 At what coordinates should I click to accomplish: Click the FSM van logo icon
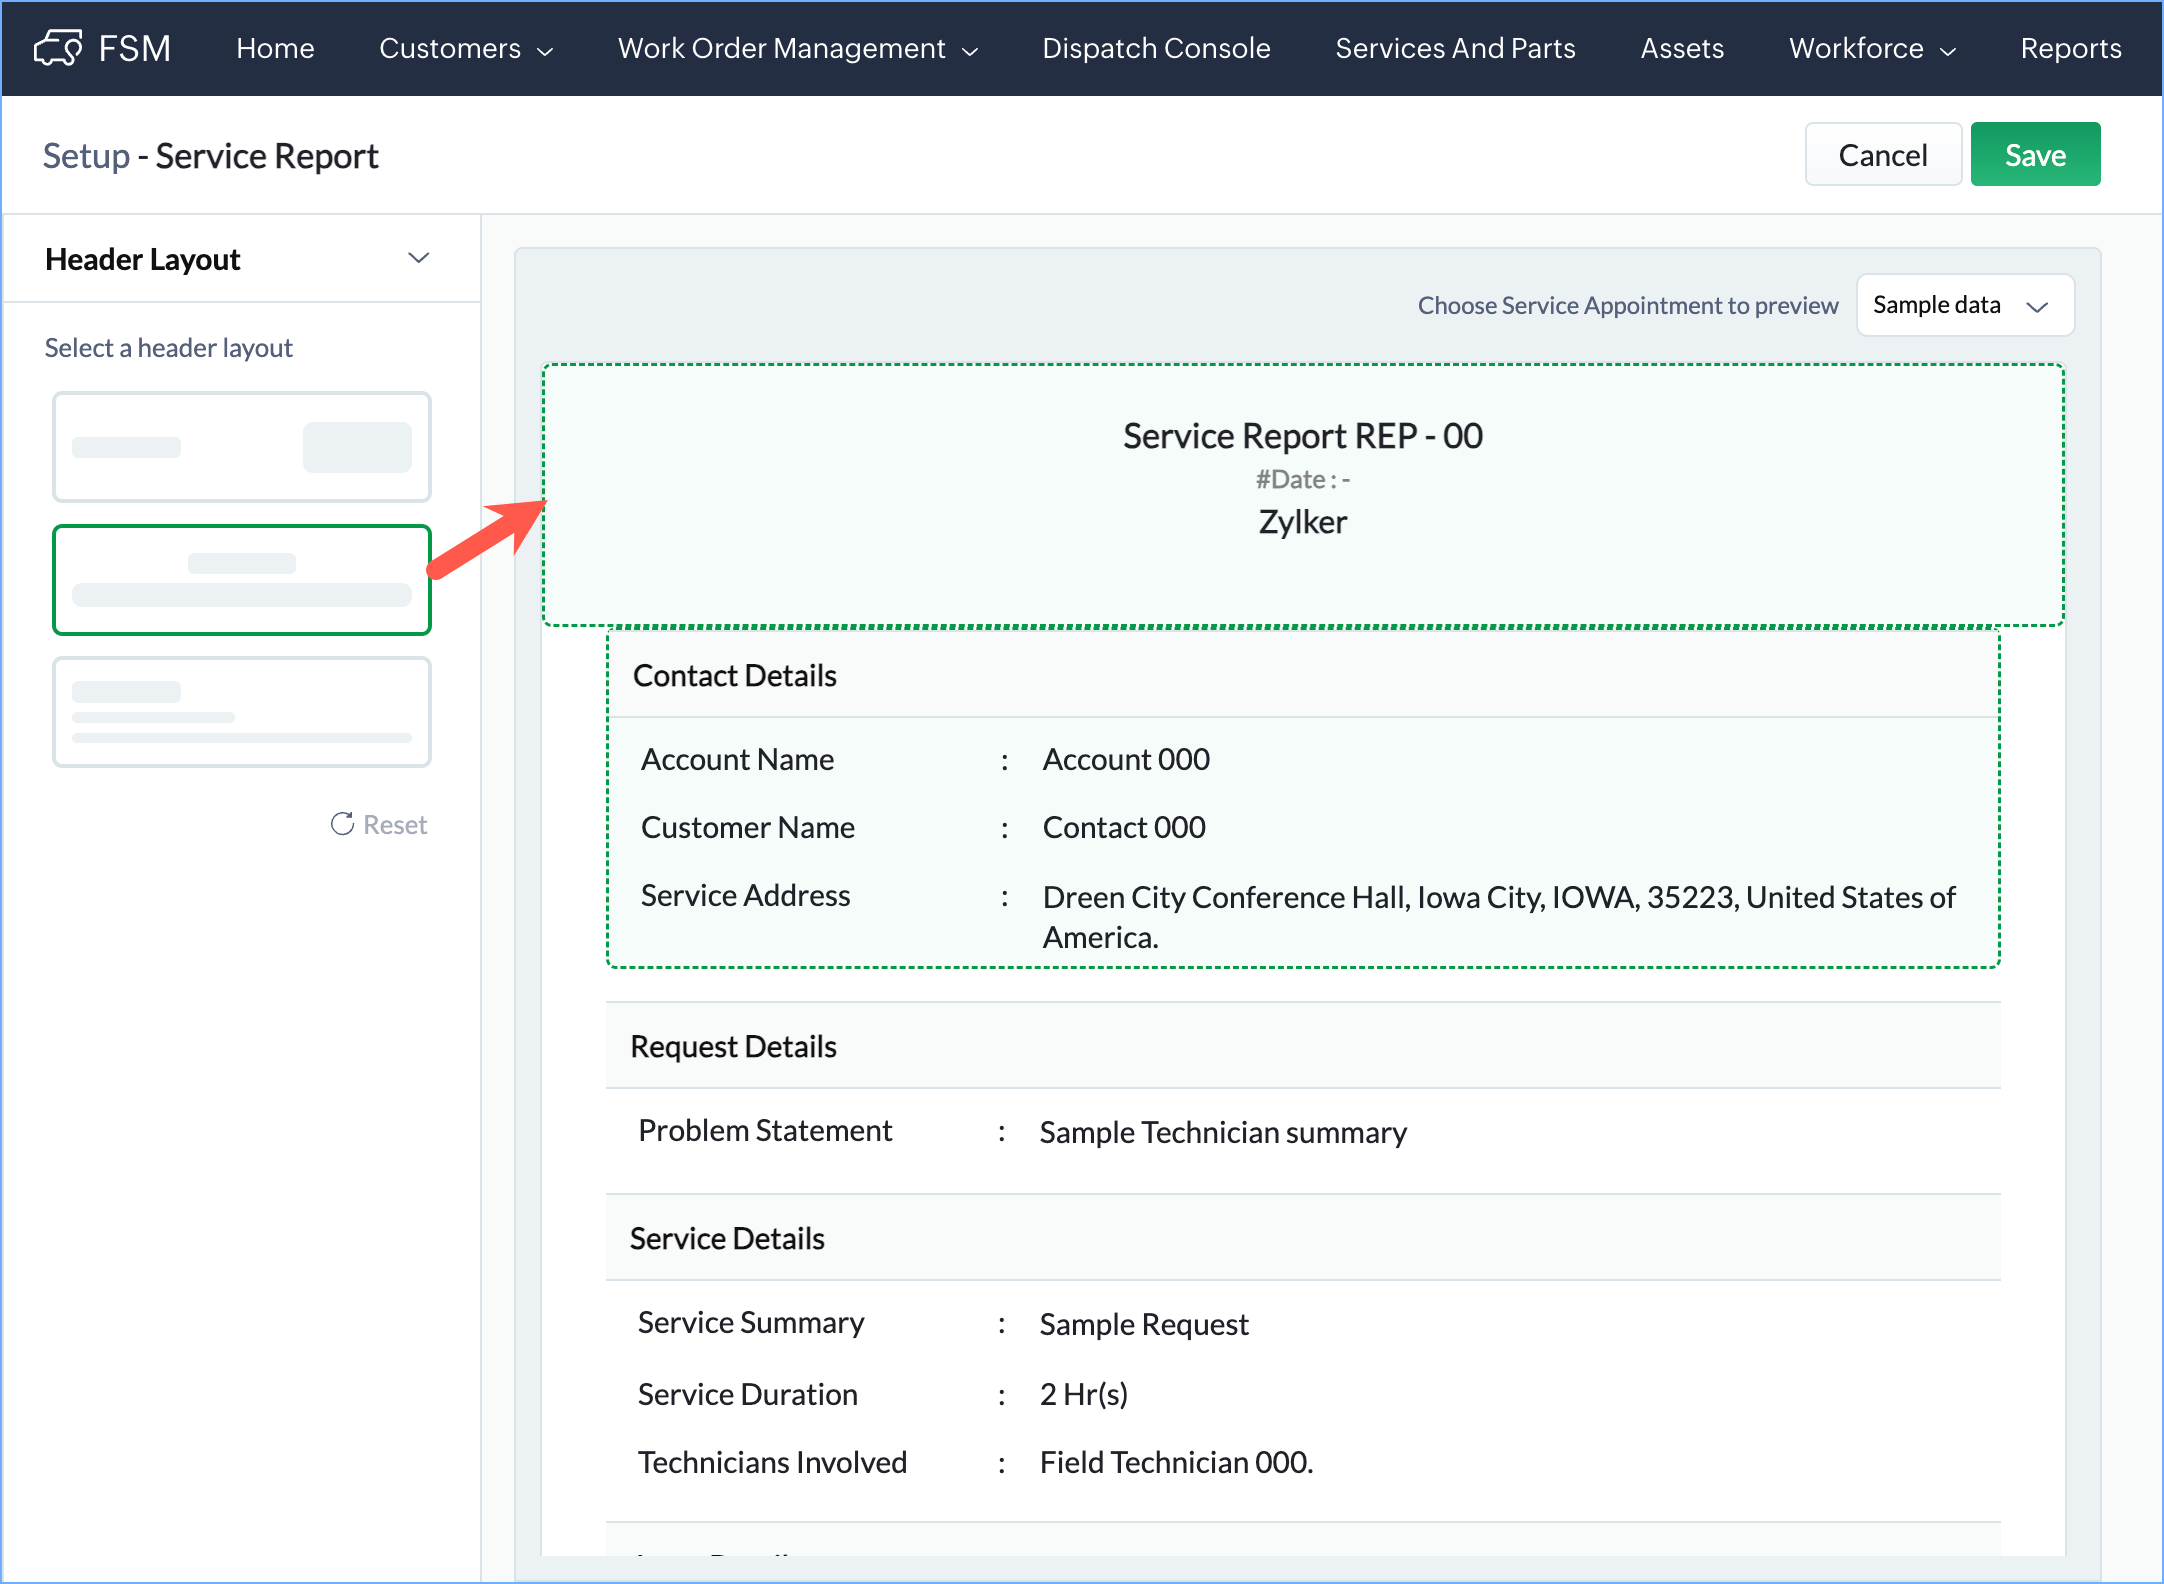[x=58, y=48]
